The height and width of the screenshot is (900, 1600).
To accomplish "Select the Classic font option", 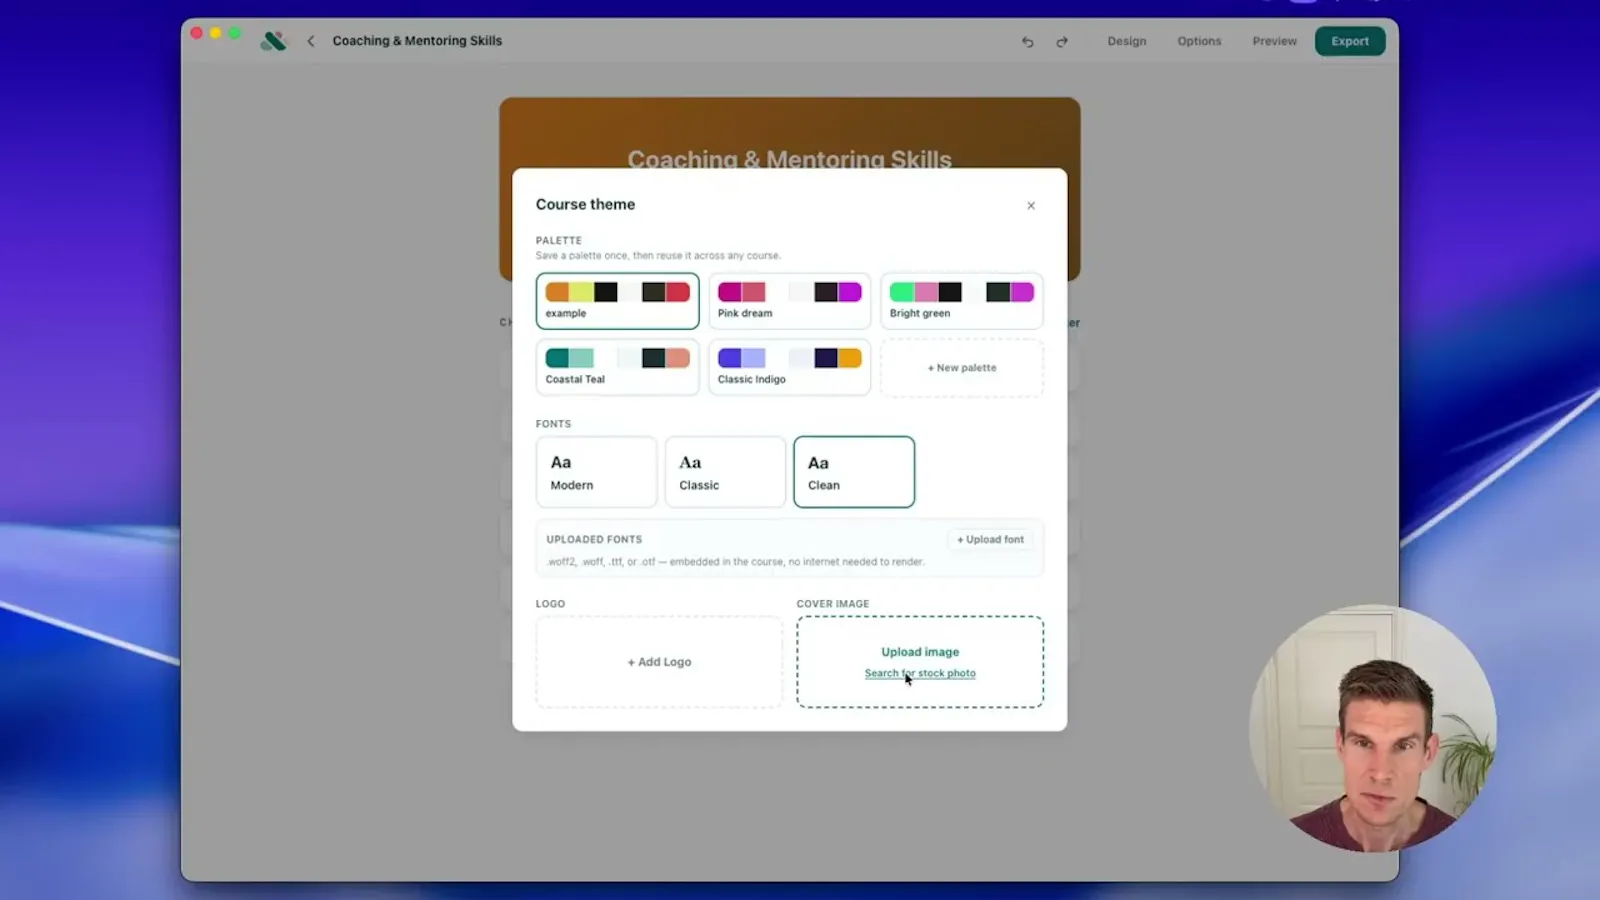I will (x=725, y=472).
